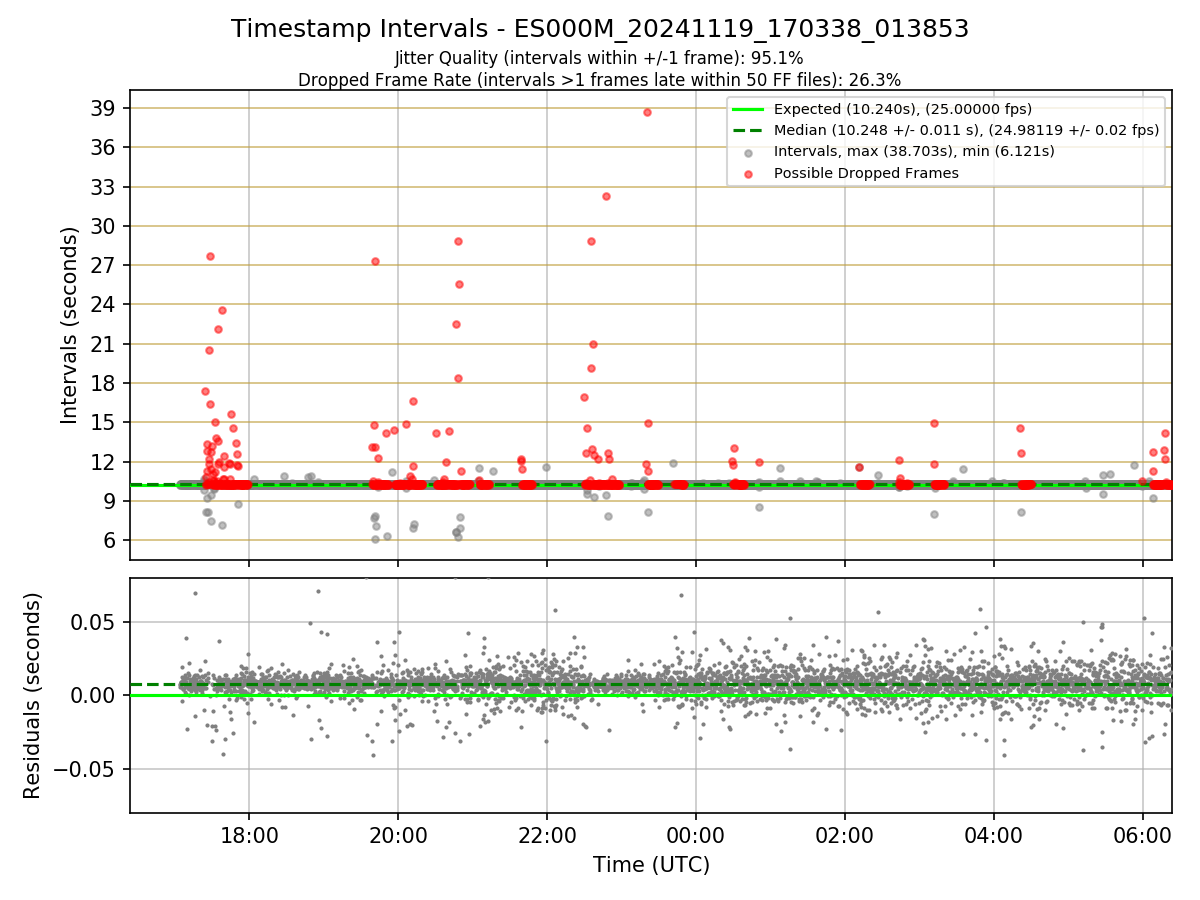Click the "02:00" x-axis tick label
1200x900 pixels.
(845, 835)
